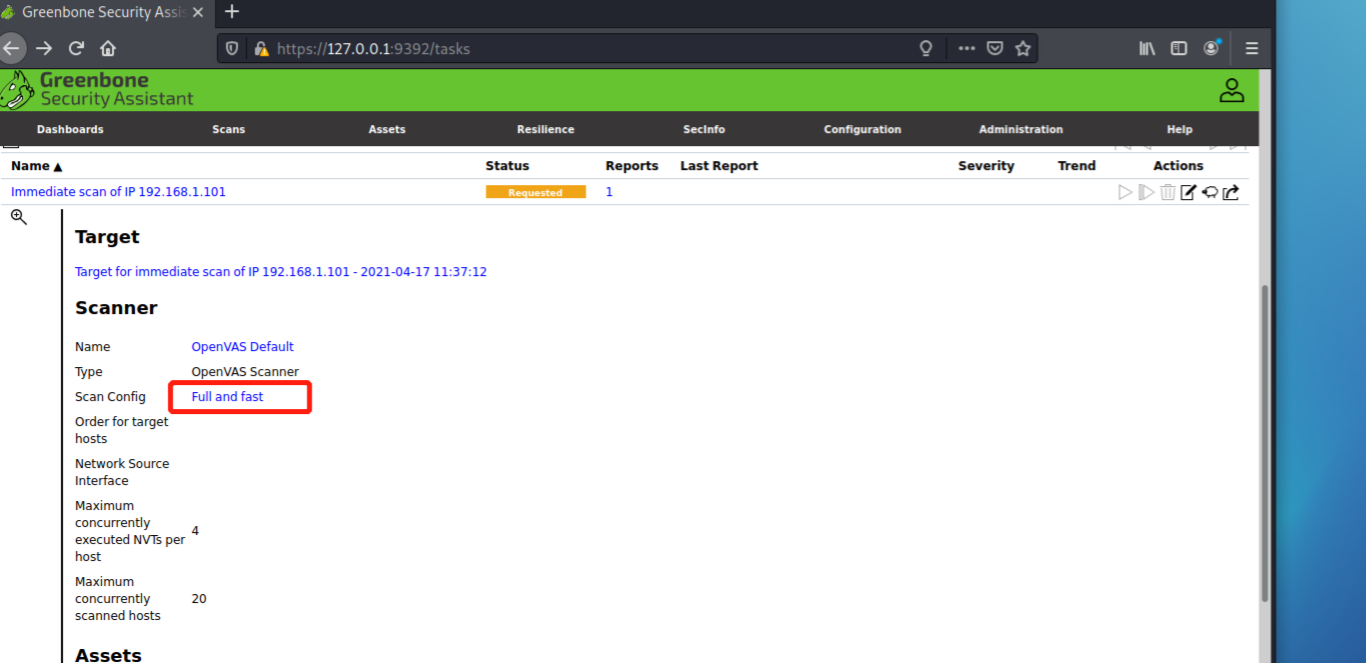The image size is (1366, 663).
Task: Open task 'Immediate scan of IP 192.168.1.101'
Action: click(118, 192)
